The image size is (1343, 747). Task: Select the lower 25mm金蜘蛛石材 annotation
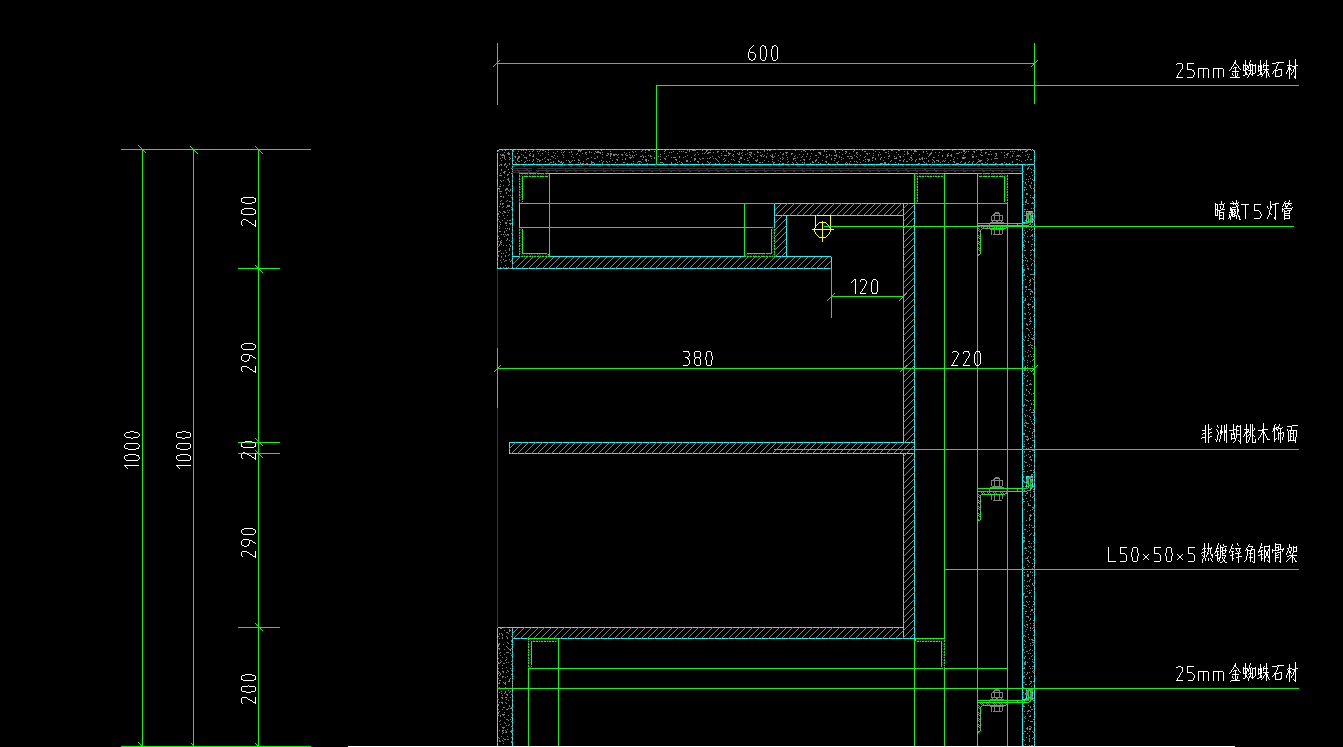pos(1236,675)
